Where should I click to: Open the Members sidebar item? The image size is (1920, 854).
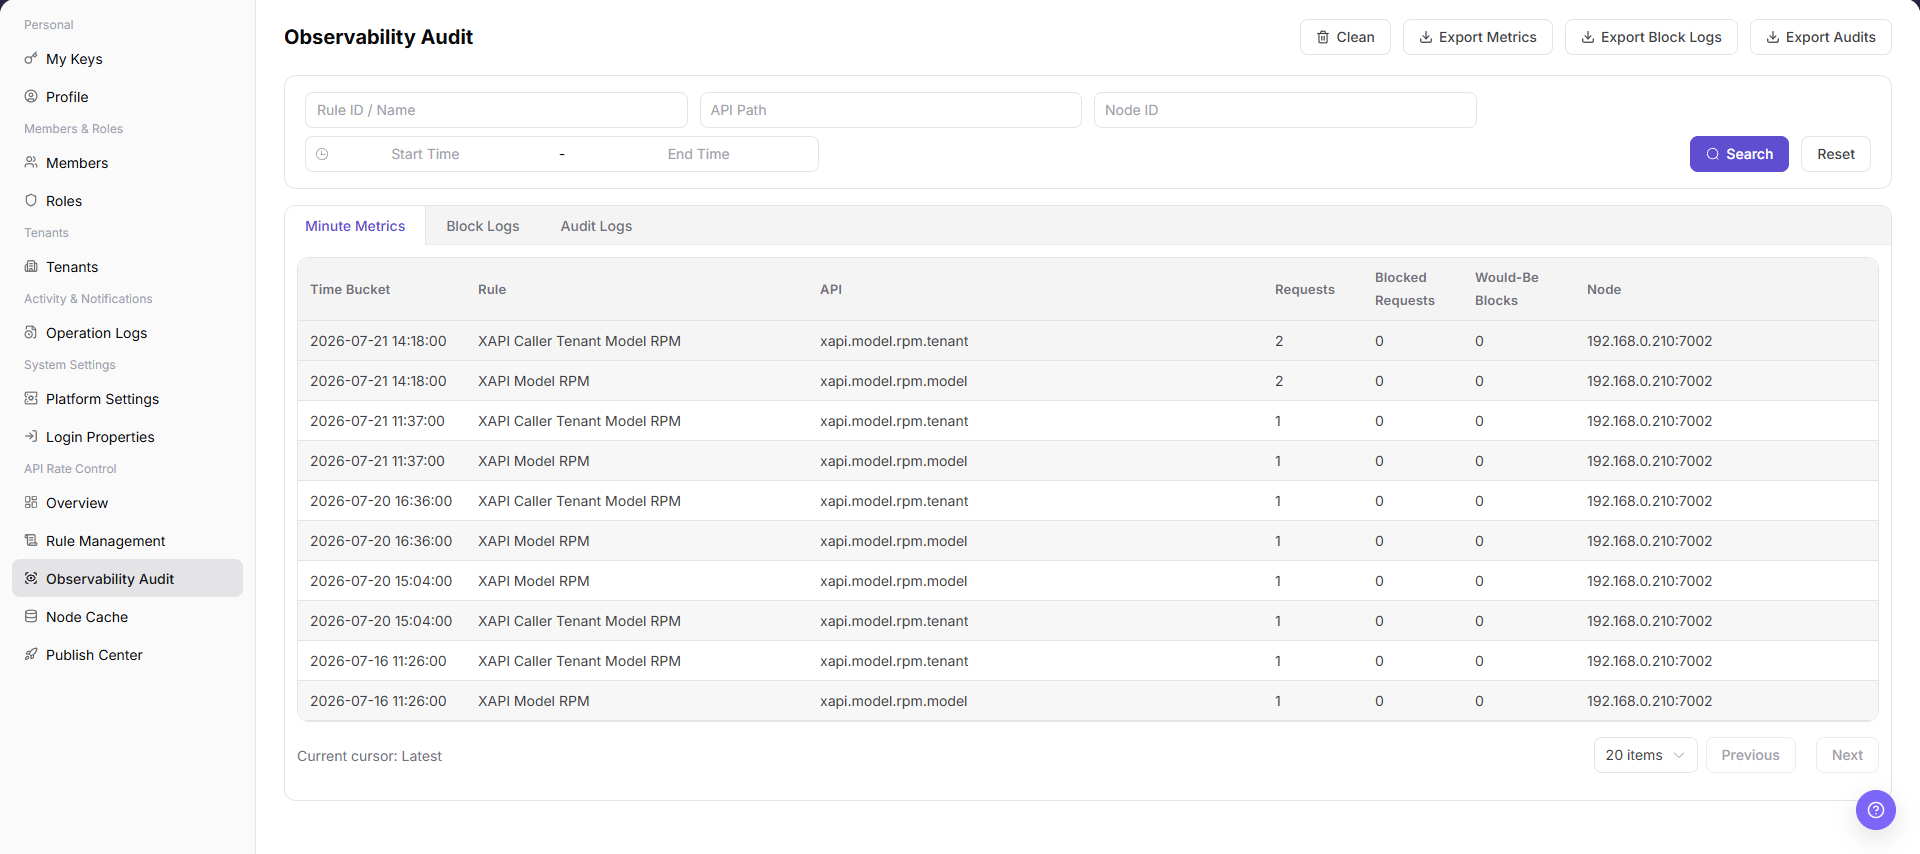127,163
